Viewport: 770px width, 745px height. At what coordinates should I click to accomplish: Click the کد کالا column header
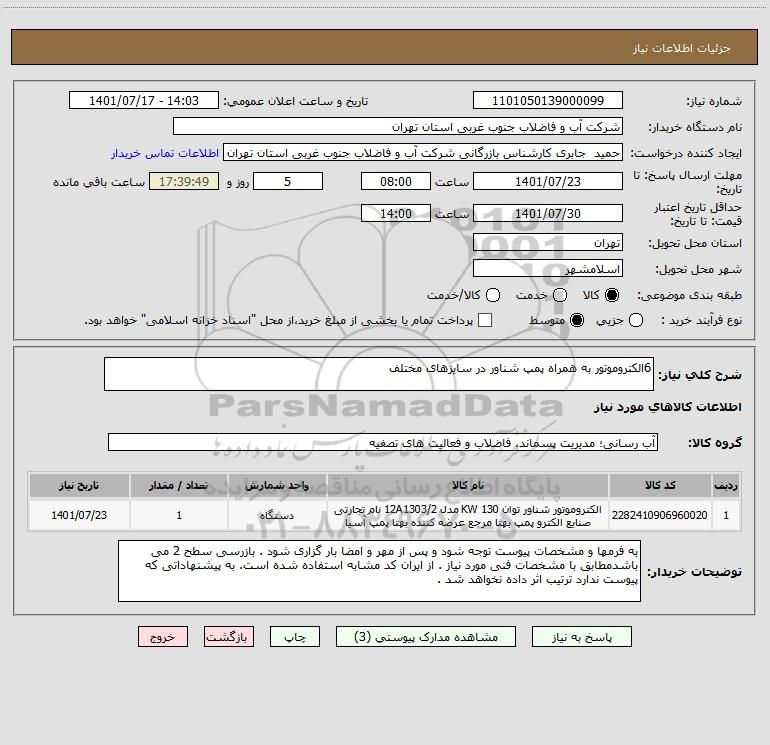(x=660, y=485)
